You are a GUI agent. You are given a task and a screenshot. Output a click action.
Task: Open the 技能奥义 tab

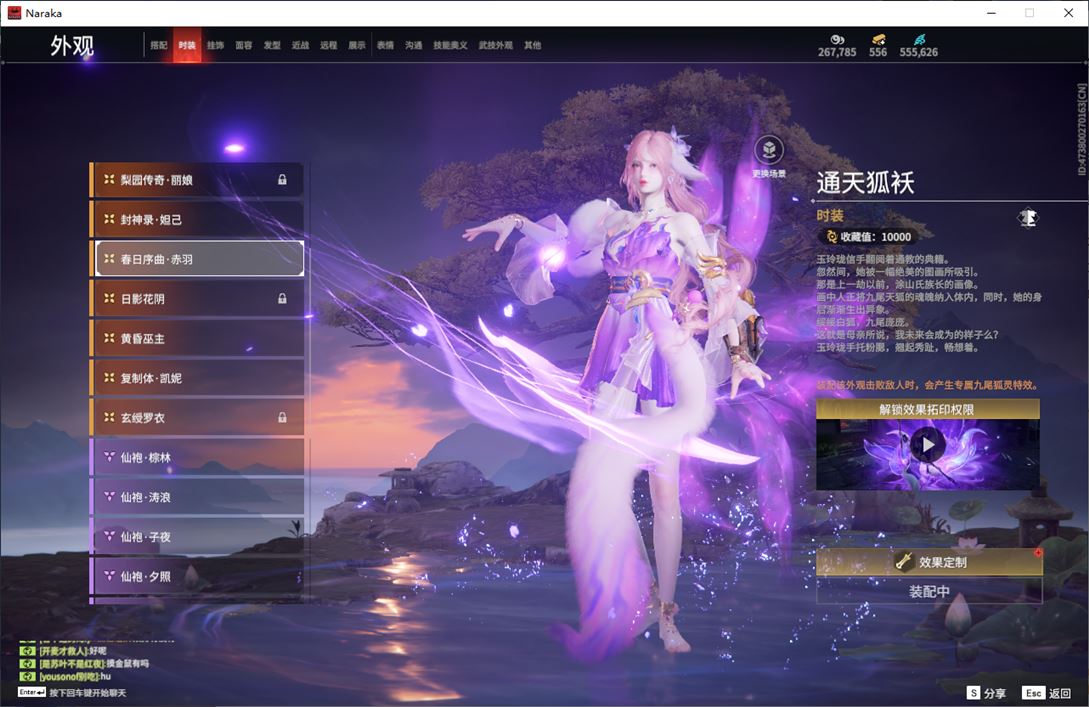(x=450, y=45)
